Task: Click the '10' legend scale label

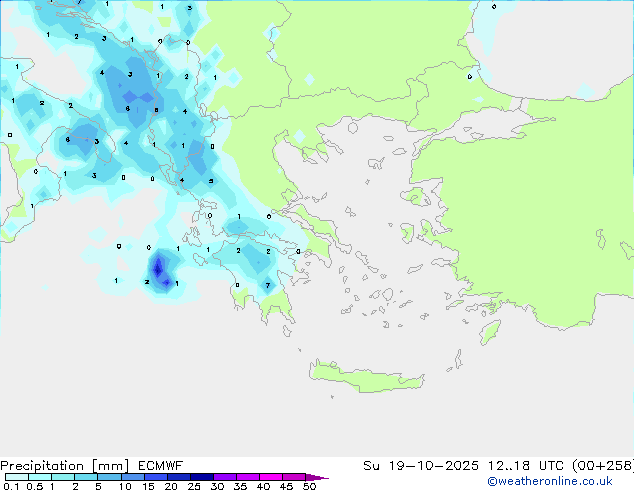Action: click(x=125, y=486)
